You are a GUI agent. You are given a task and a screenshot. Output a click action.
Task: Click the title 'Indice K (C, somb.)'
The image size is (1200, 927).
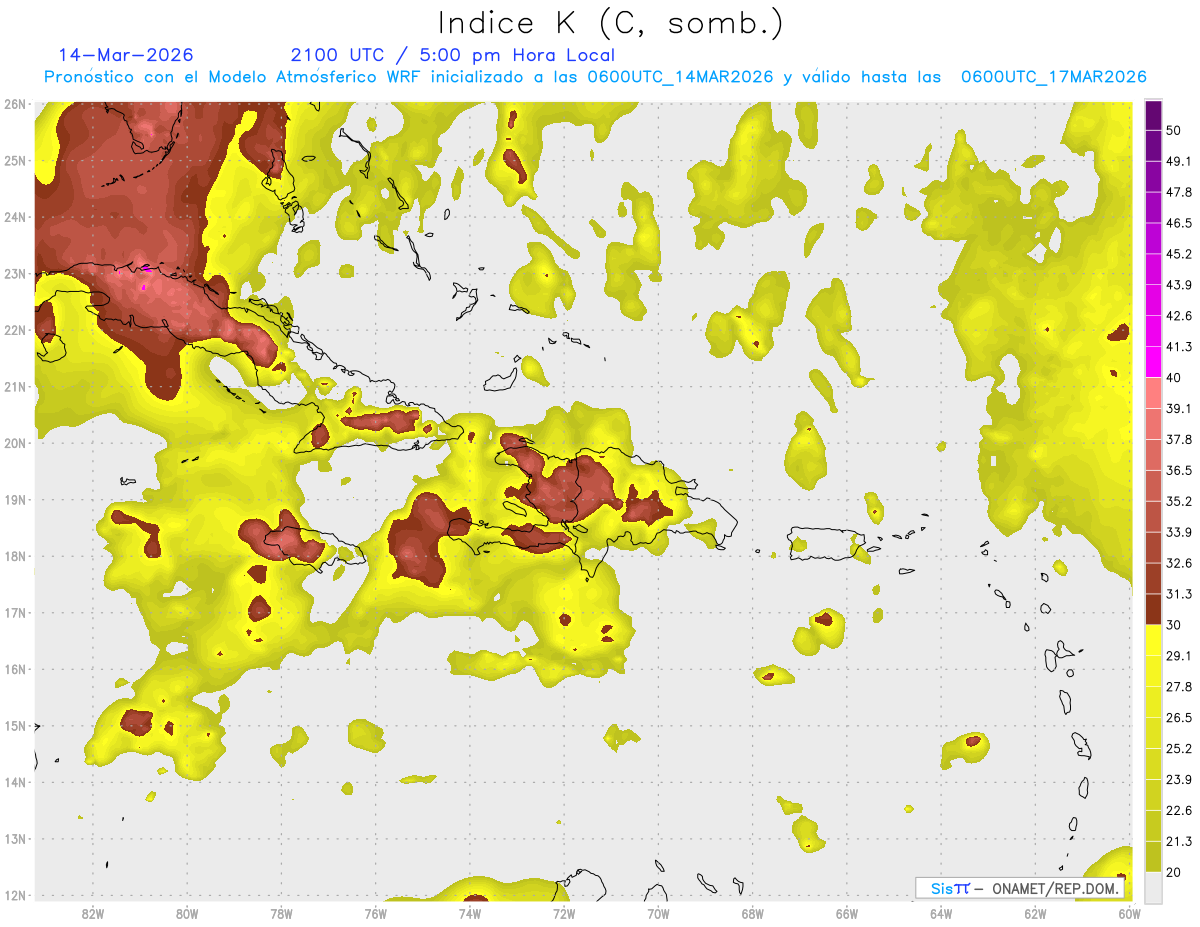[611, 23]
